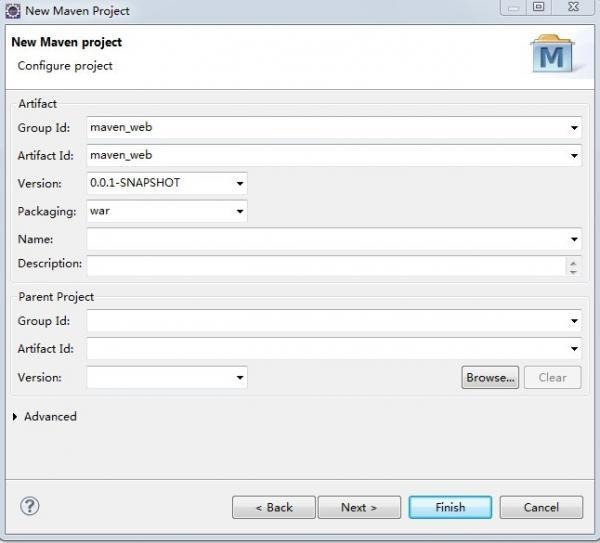Open the Artifact Group Id dropdown arrow

tap(574, 127)
